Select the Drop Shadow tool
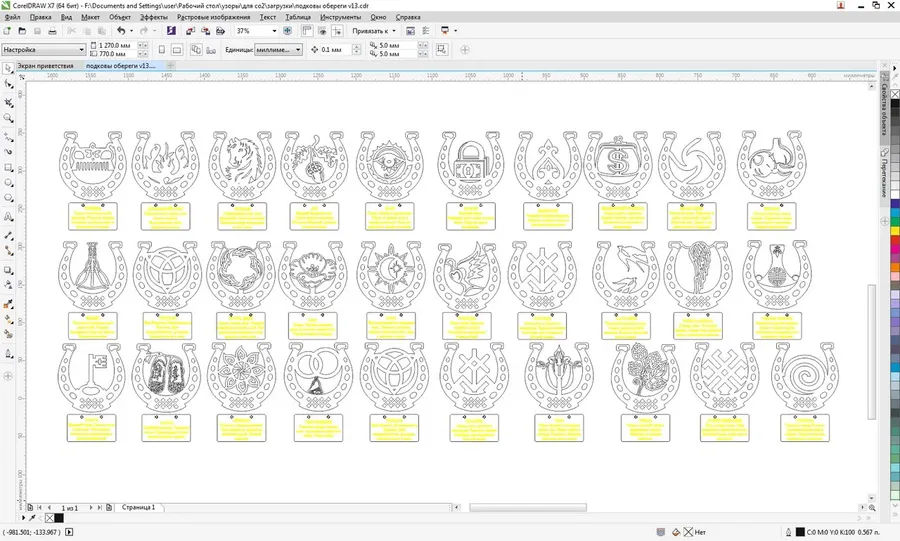This screenshot has width=900, height=541. click(8, 270)
